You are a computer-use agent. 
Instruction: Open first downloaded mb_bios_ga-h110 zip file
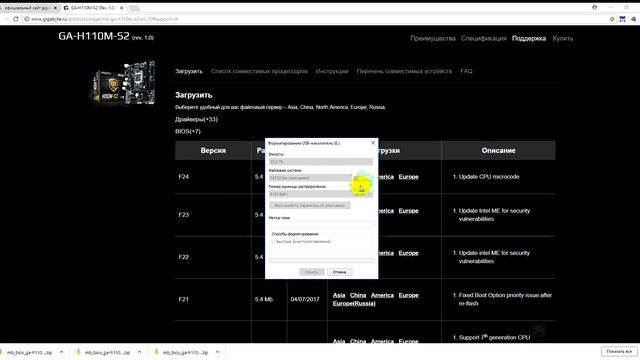pyautogui.click(x=27, y=352)
